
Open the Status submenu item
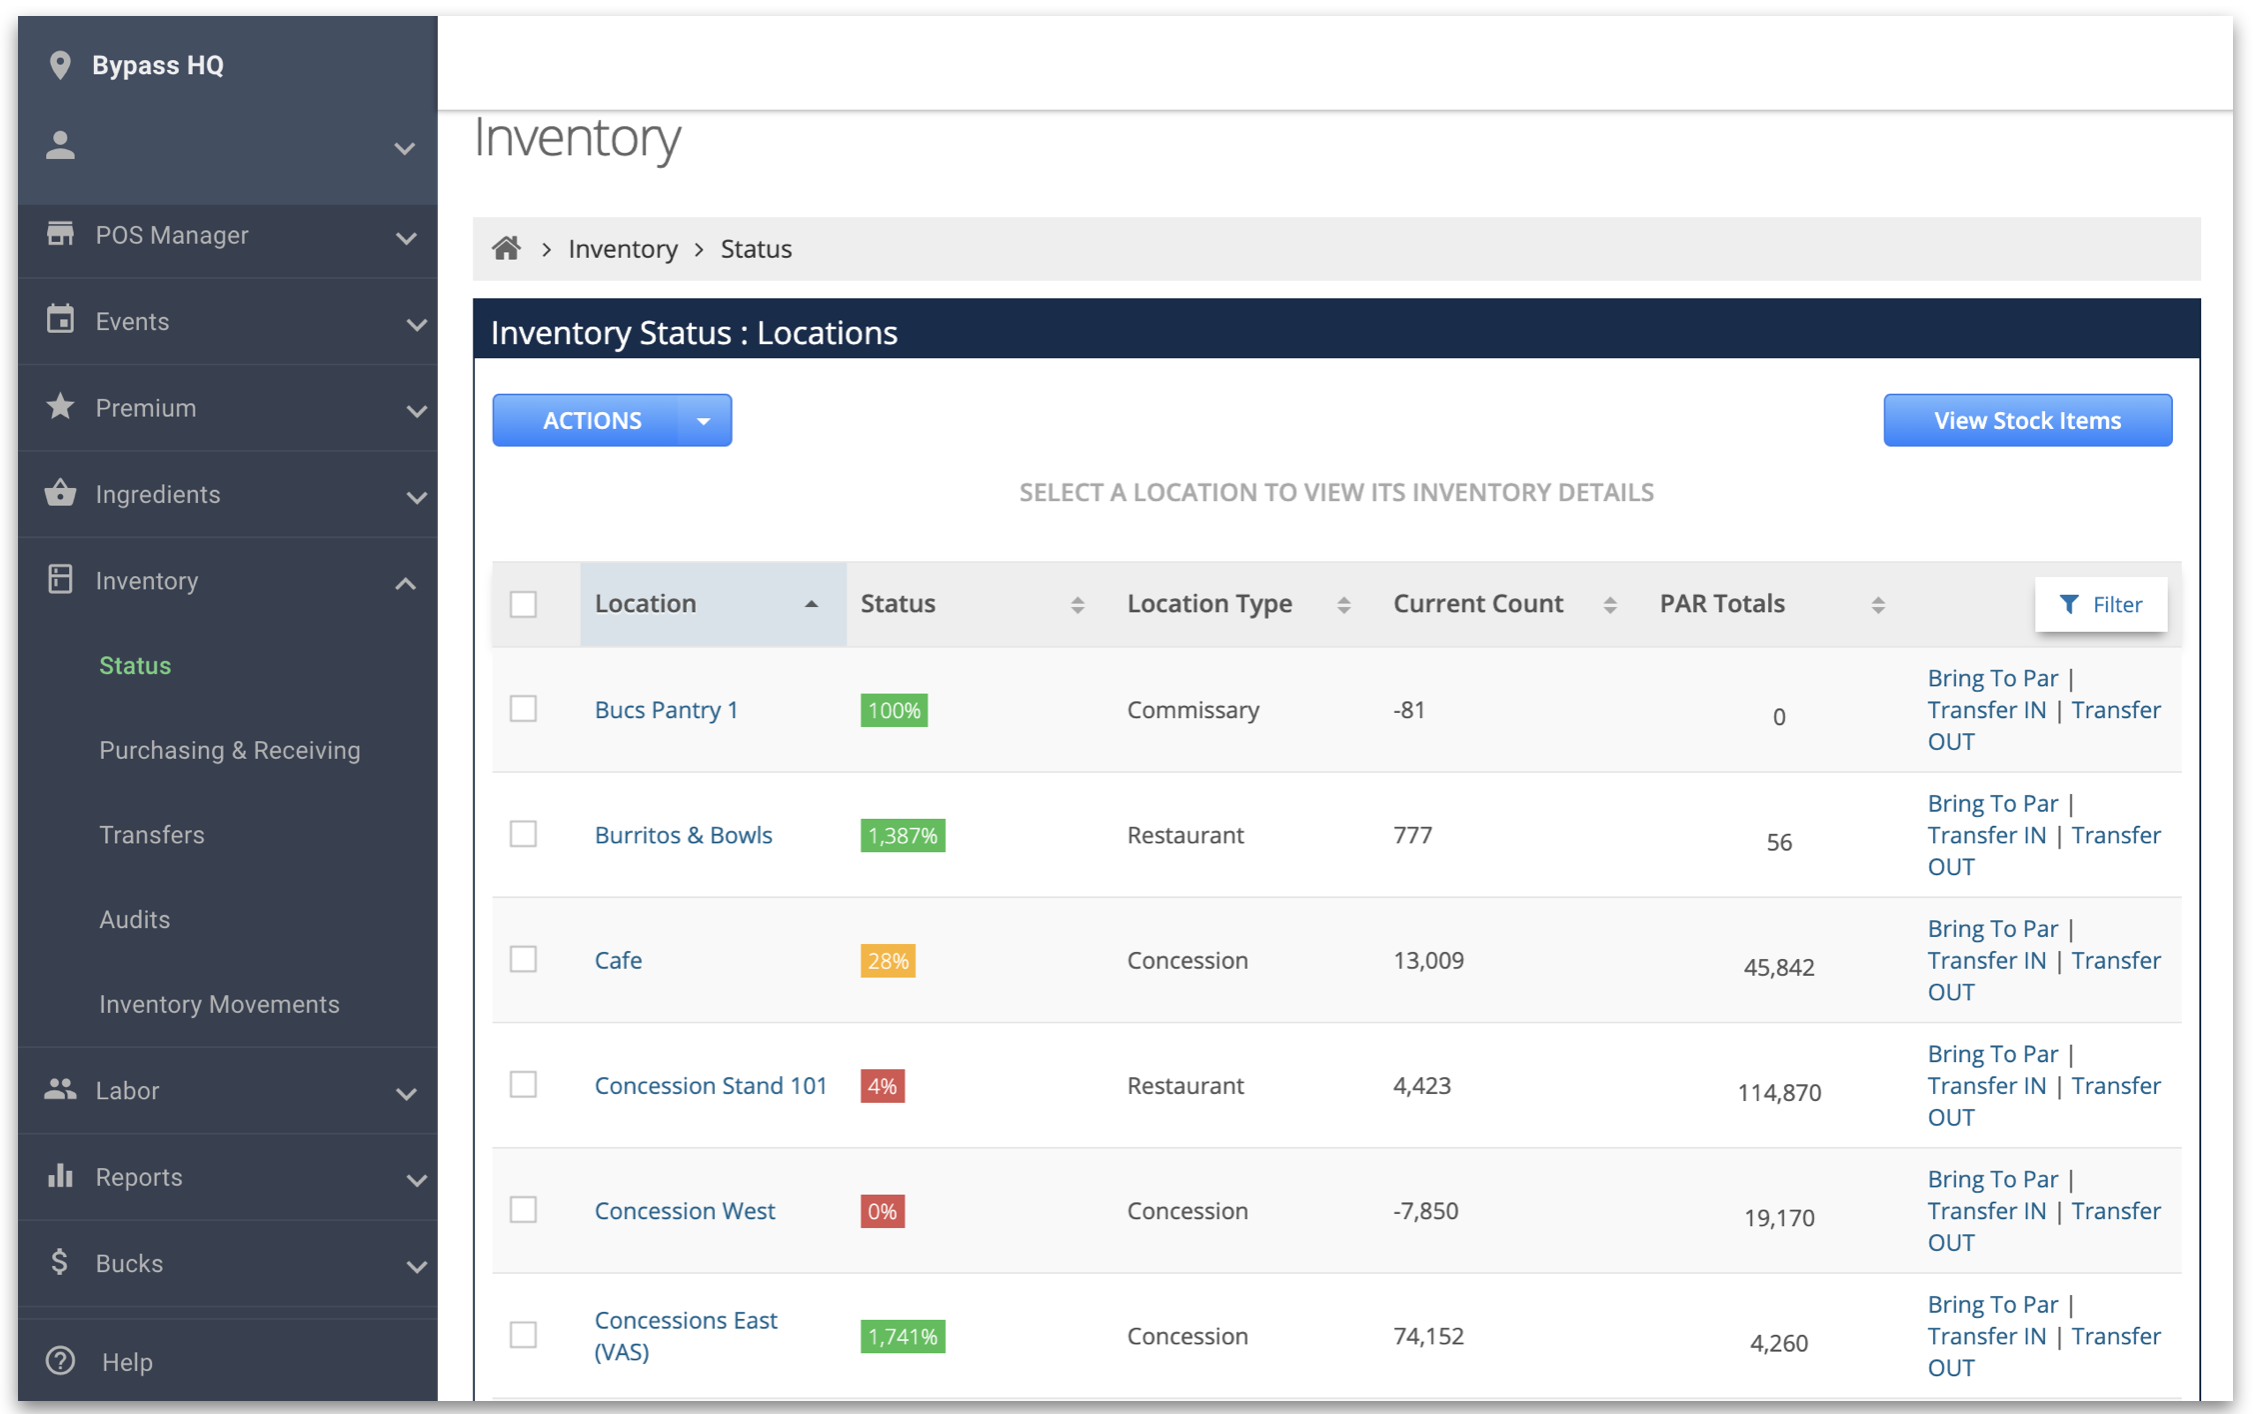click(x=135, y=665)
